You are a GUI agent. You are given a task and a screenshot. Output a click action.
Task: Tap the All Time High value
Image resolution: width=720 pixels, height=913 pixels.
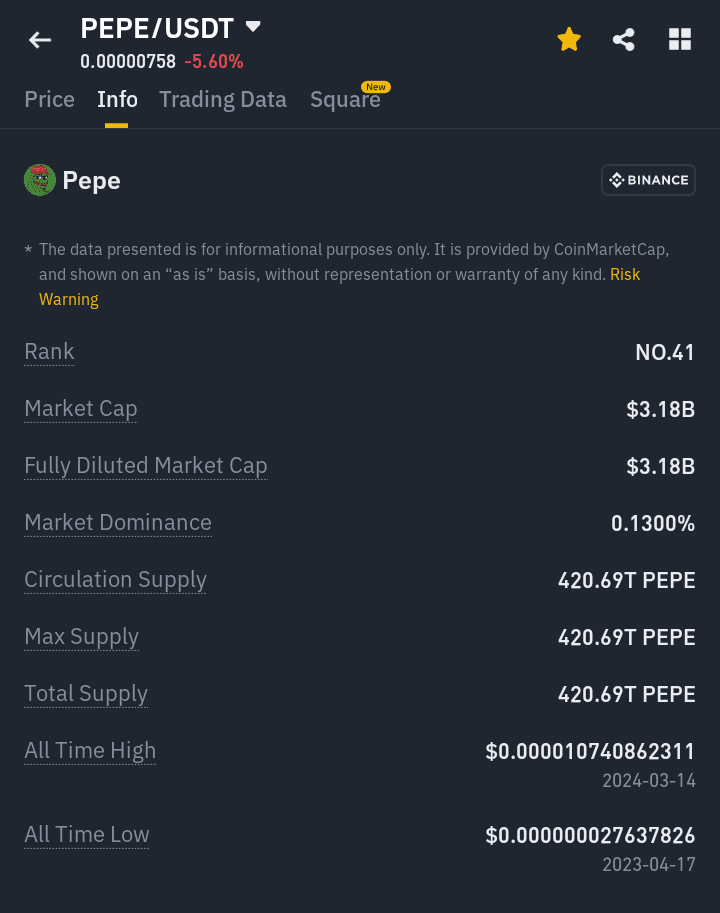(x=590, y=751)
